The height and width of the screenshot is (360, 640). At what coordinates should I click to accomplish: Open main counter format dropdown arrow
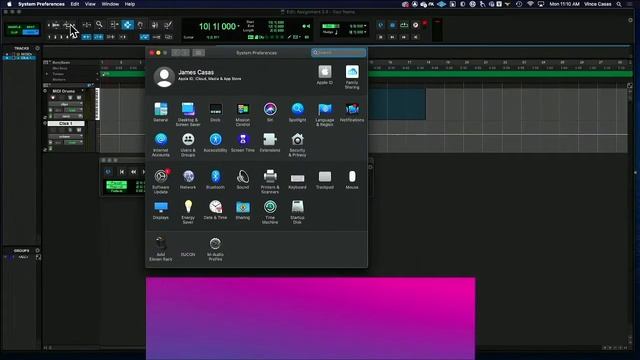tap(239, 26)
